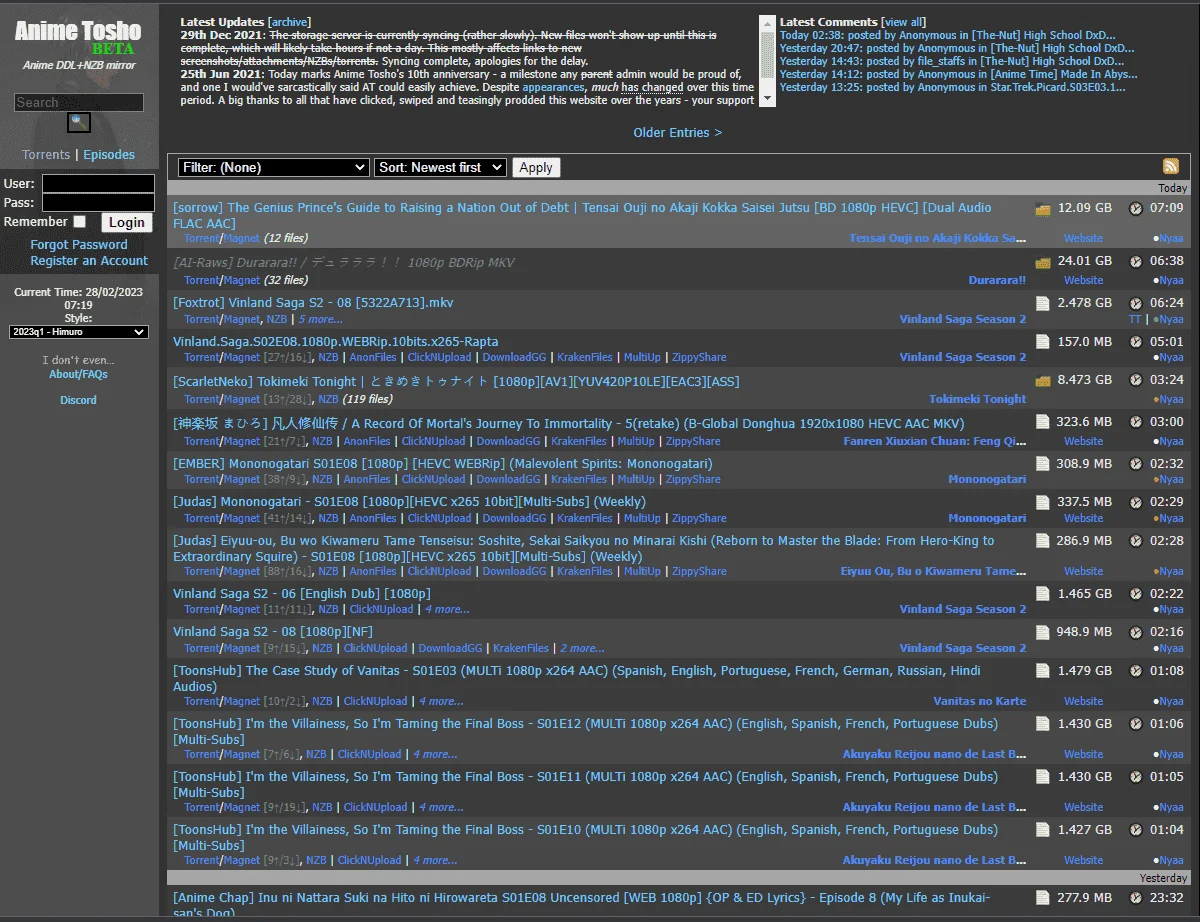Viewport: 1200px width, 922px height.
Task: Click clock icon beside 02:29 time
Action: pos(1135,502)
